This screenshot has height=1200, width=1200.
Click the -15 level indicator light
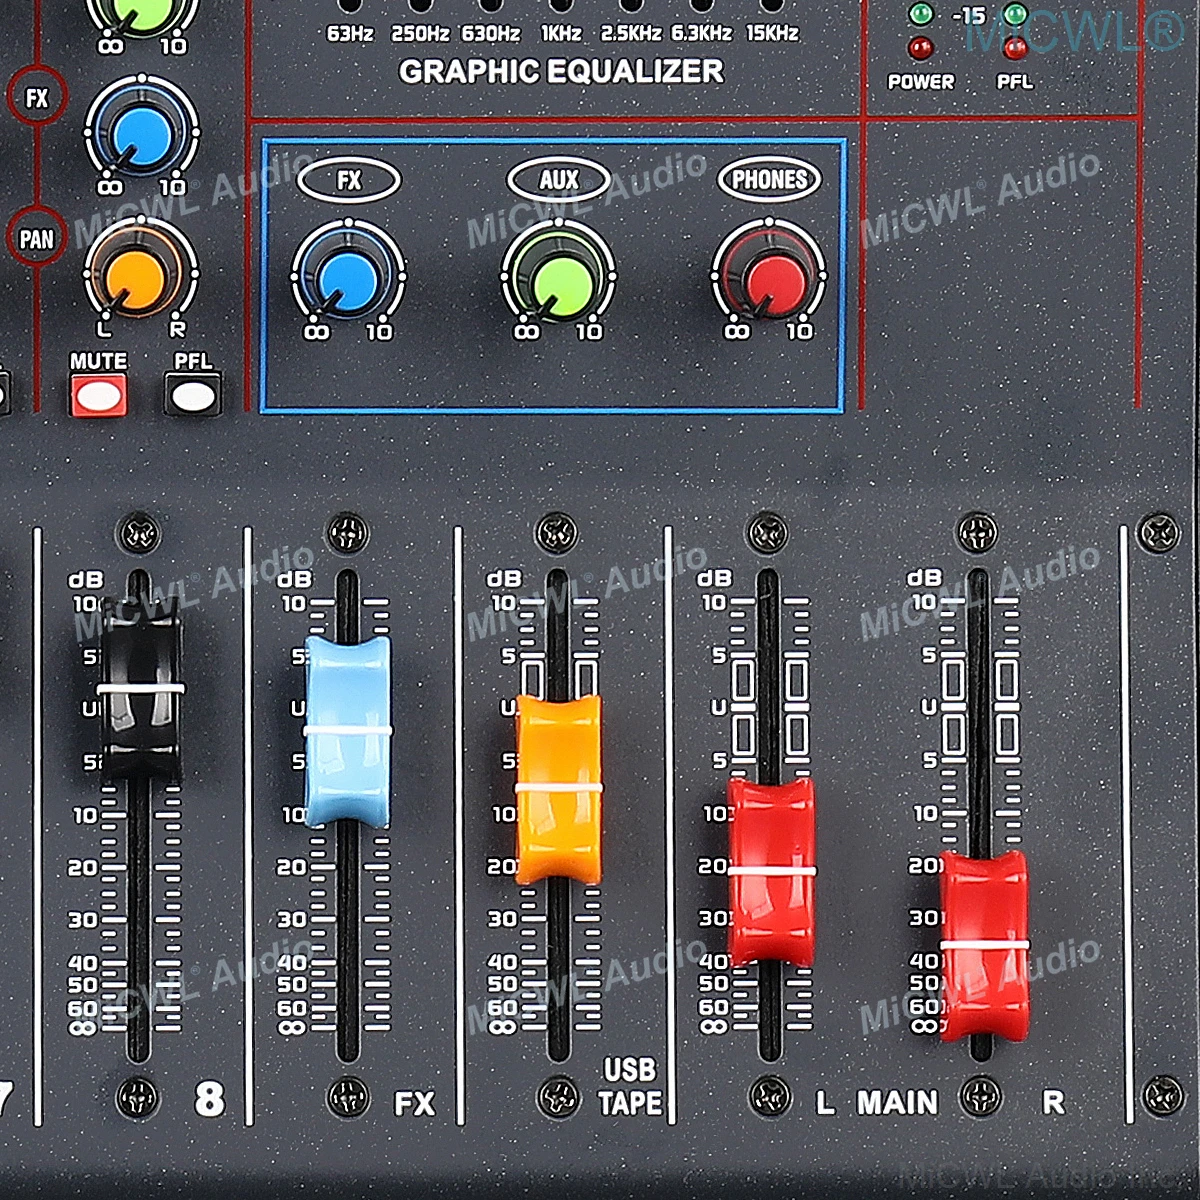[920, 13]
